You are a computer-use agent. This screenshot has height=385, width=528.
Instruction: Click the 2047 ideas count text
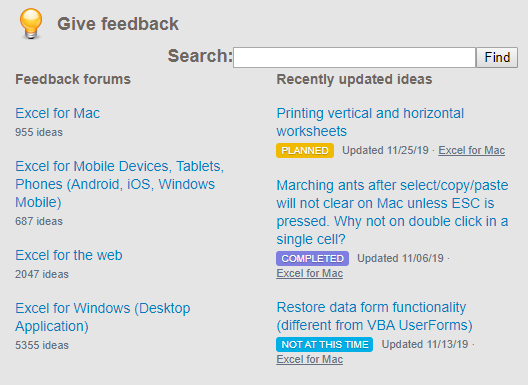click(x=42, y=274)
